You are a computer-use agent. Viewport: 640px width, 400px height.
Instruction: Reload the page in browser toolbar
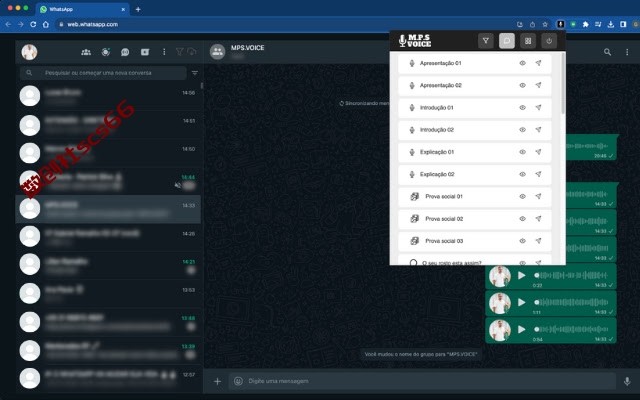tap(33, 24)
